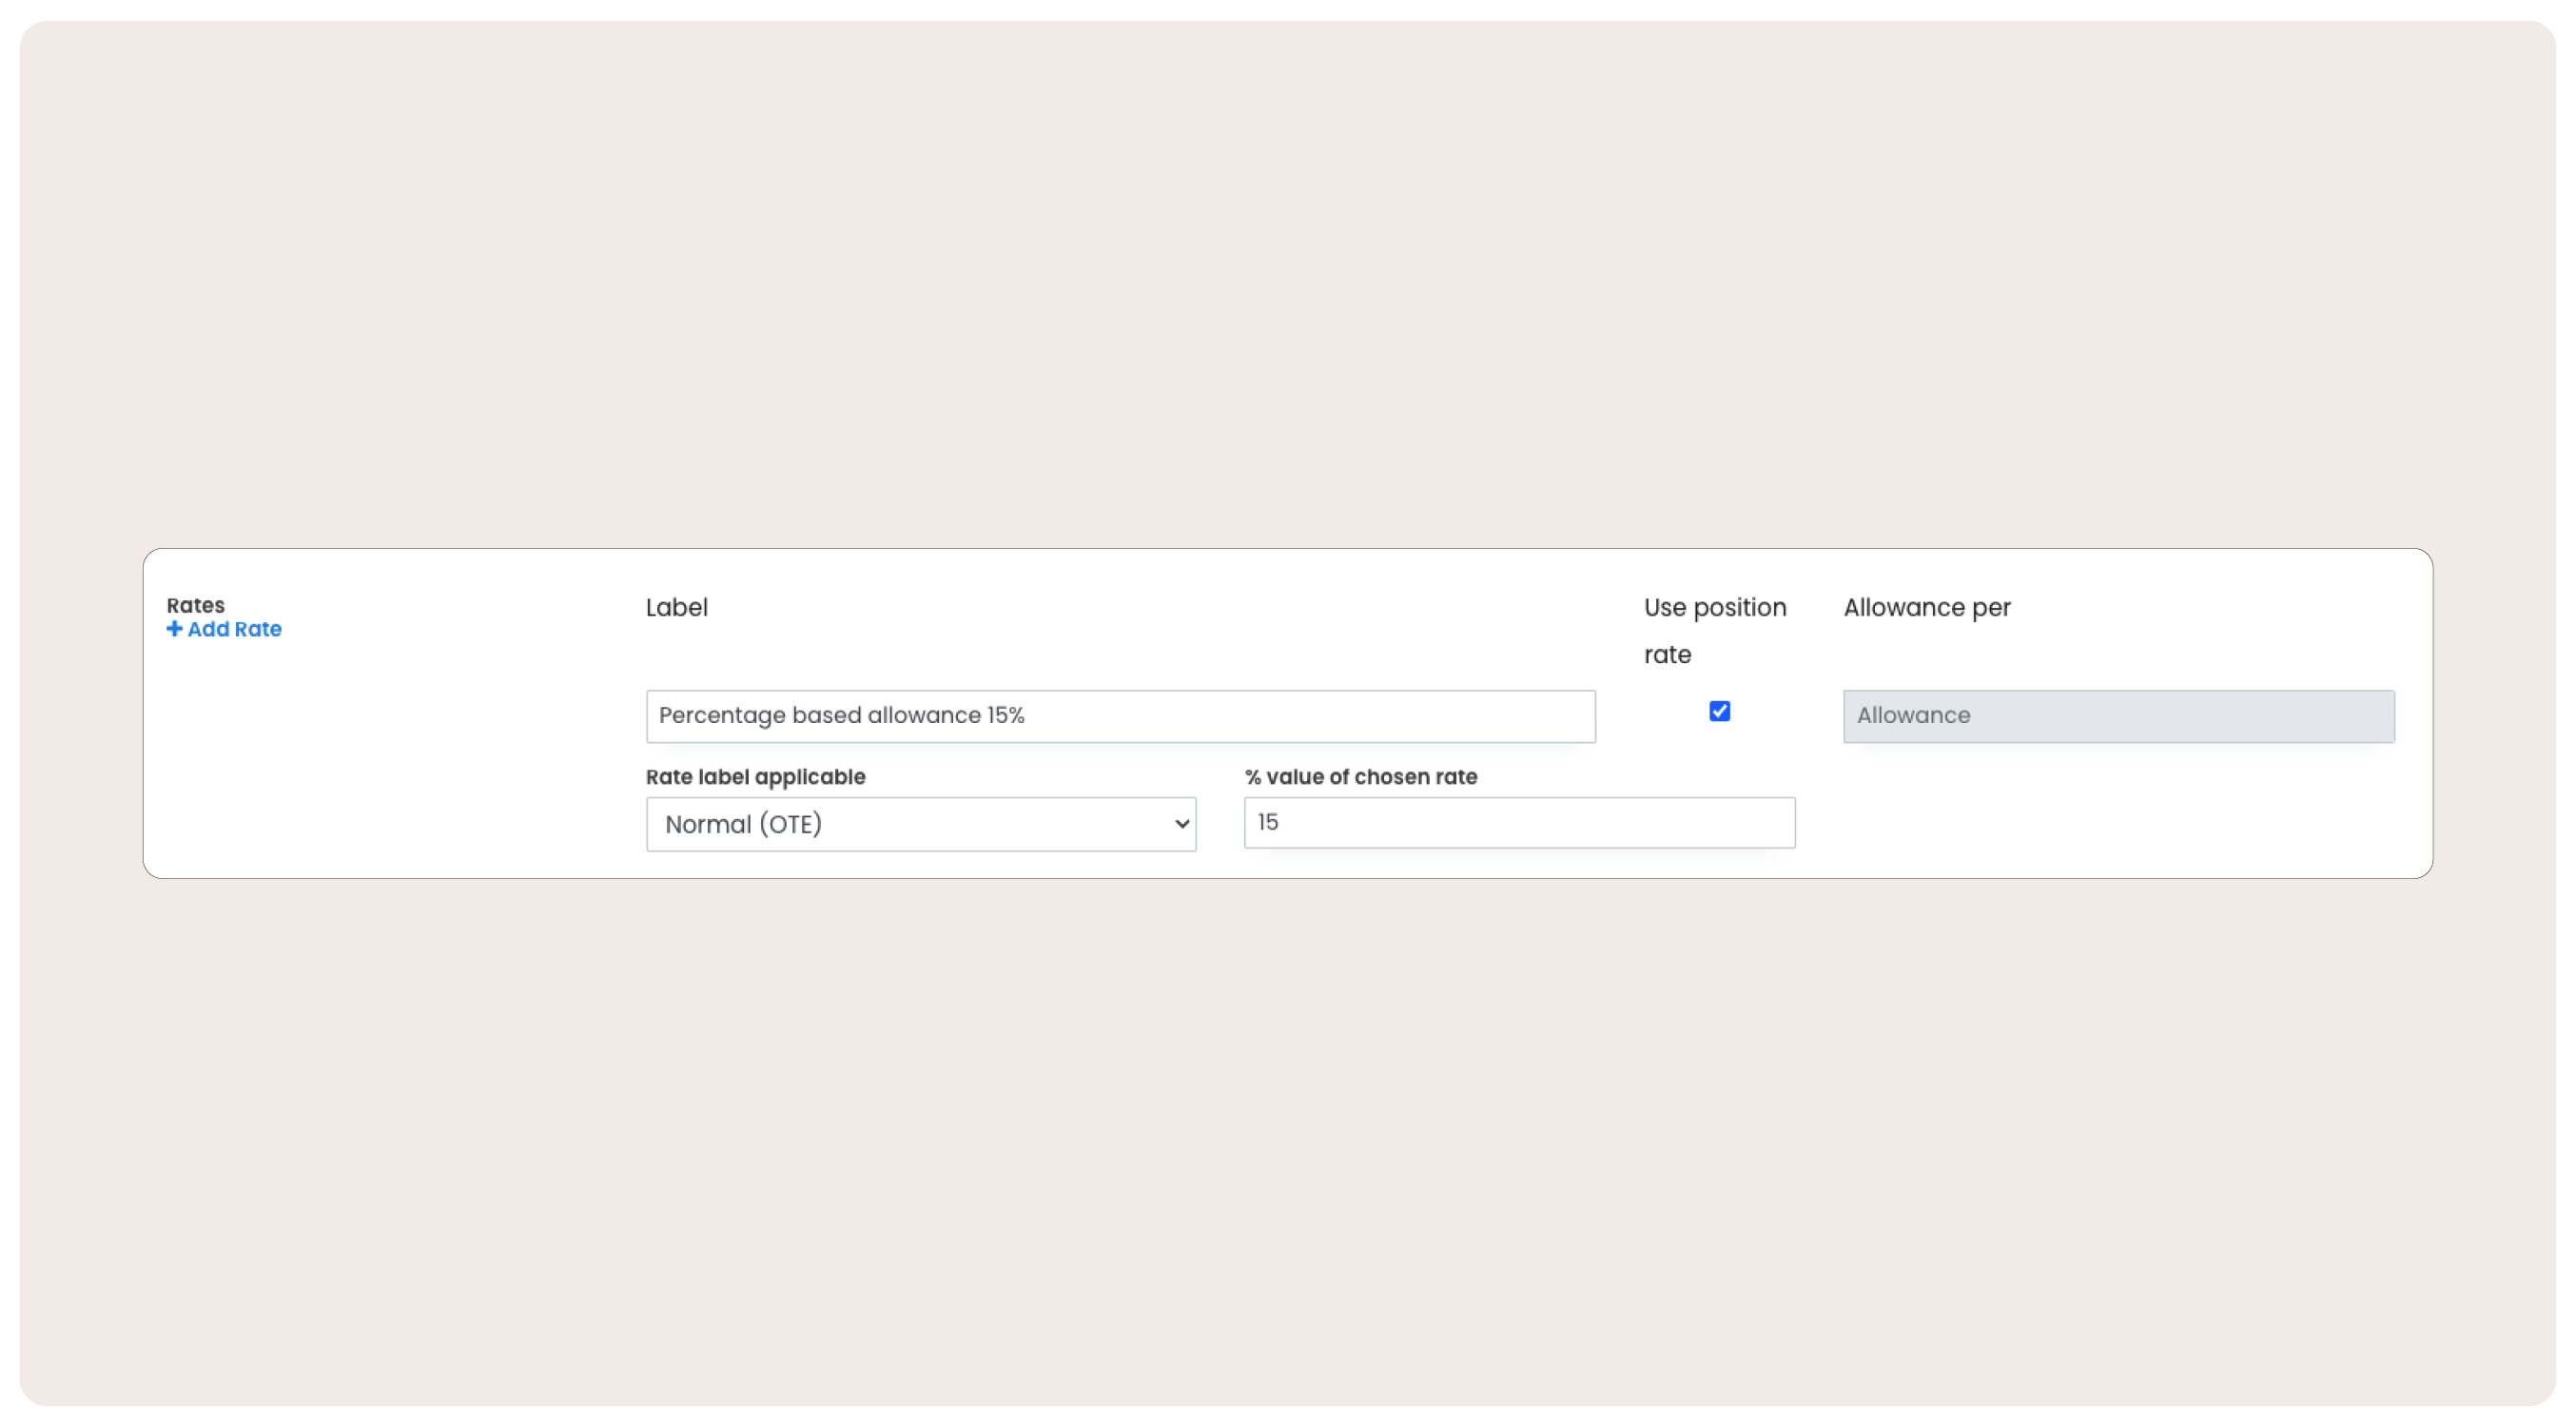Click the Rates section heading
Image resolution: width=2576 pixels, height=1427 pixels.
click(195, 605)
